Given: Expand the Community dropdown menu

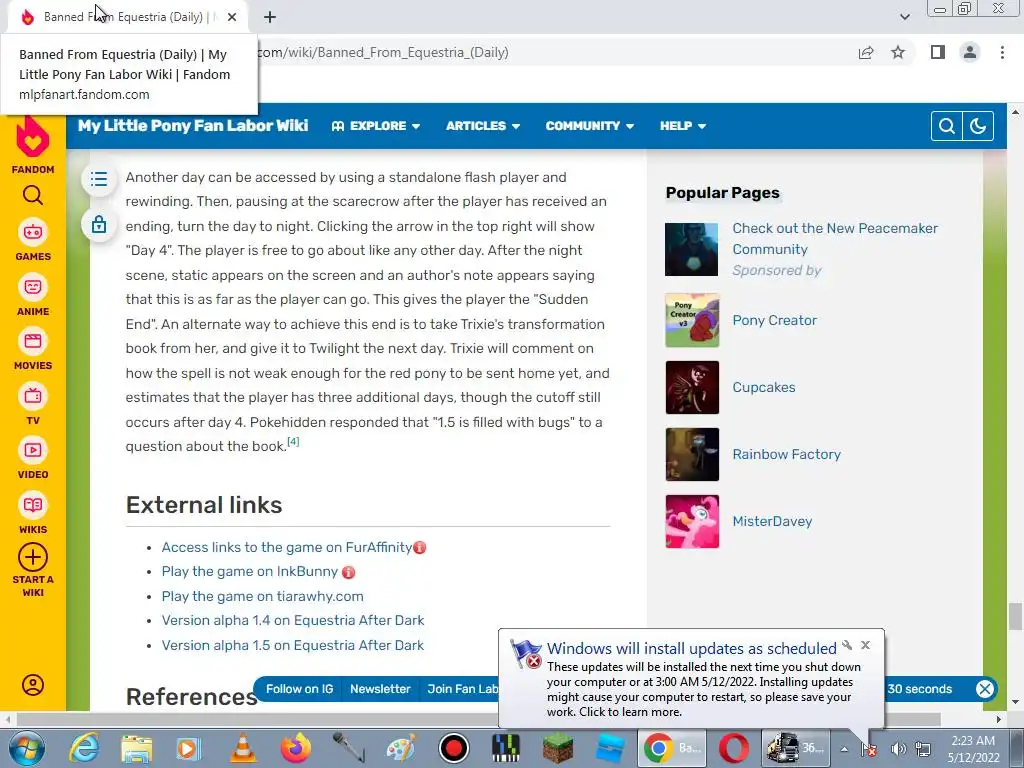Looking at the screenshot, I should (590, 126).
